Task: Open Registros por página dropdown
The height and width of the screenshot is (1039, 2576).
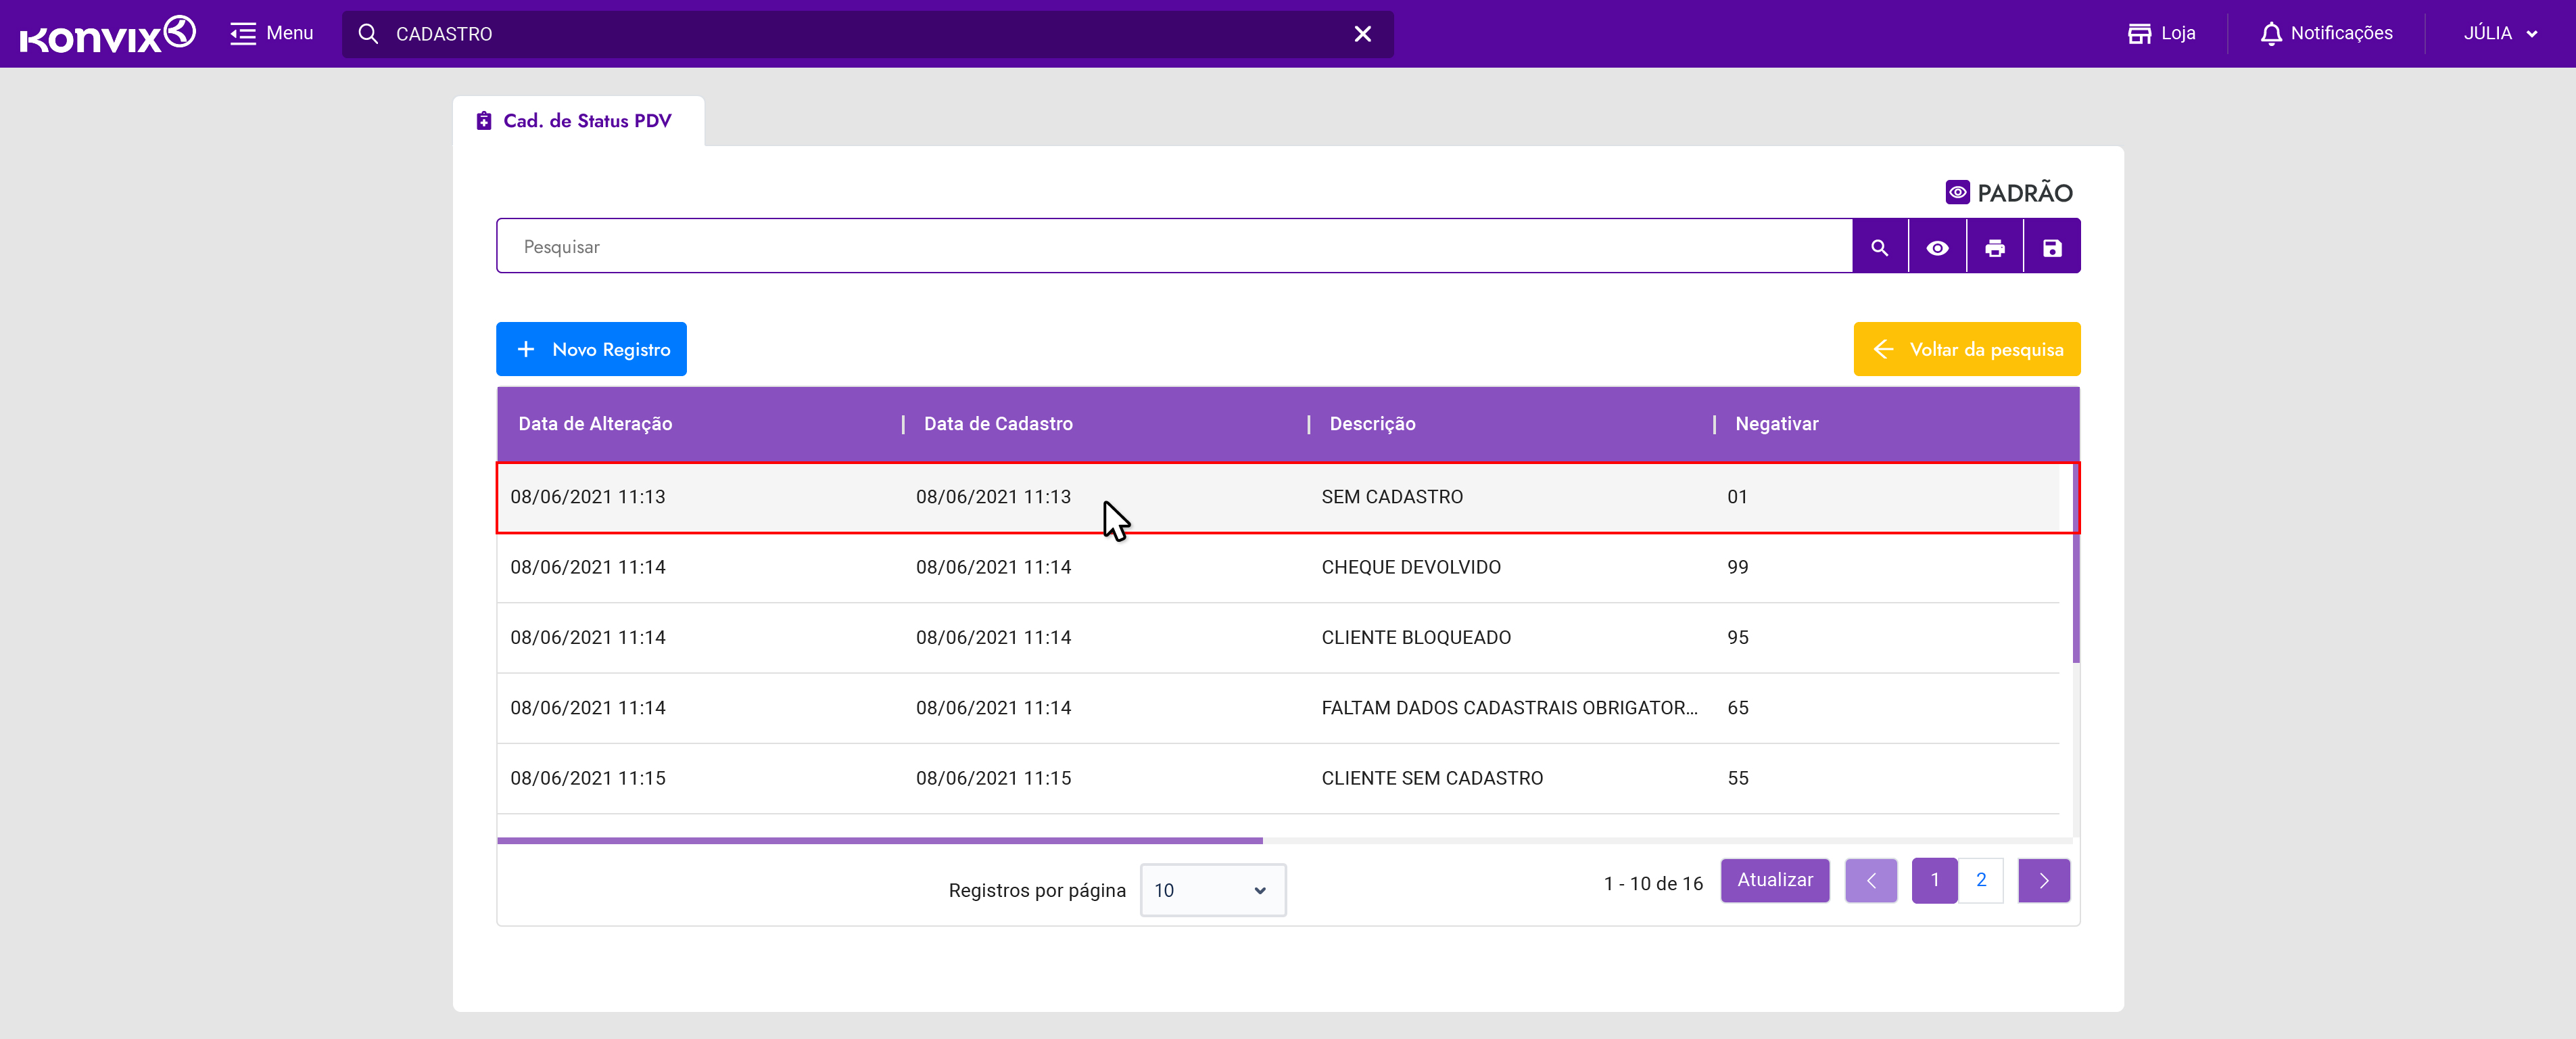Action: point(1212,890)
